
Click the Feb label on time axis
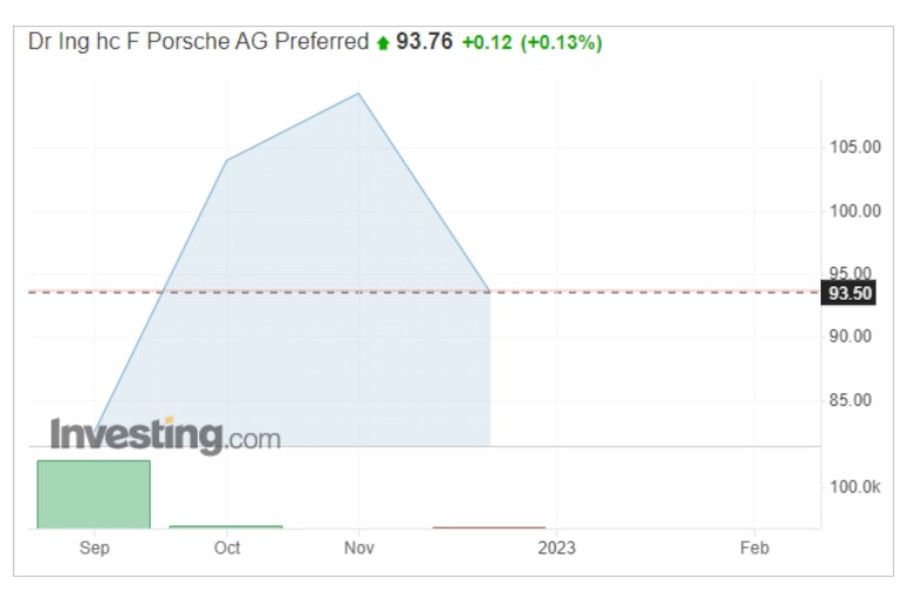coord(754,548)
